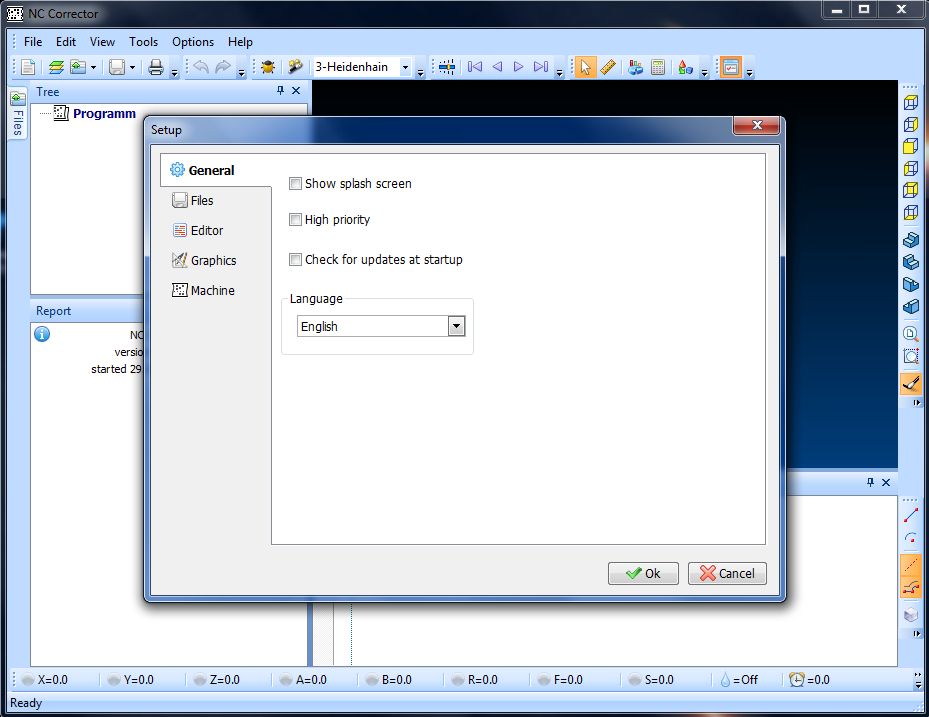
Task: Select the fully yellow front cube view
Action: pos(911,146)
